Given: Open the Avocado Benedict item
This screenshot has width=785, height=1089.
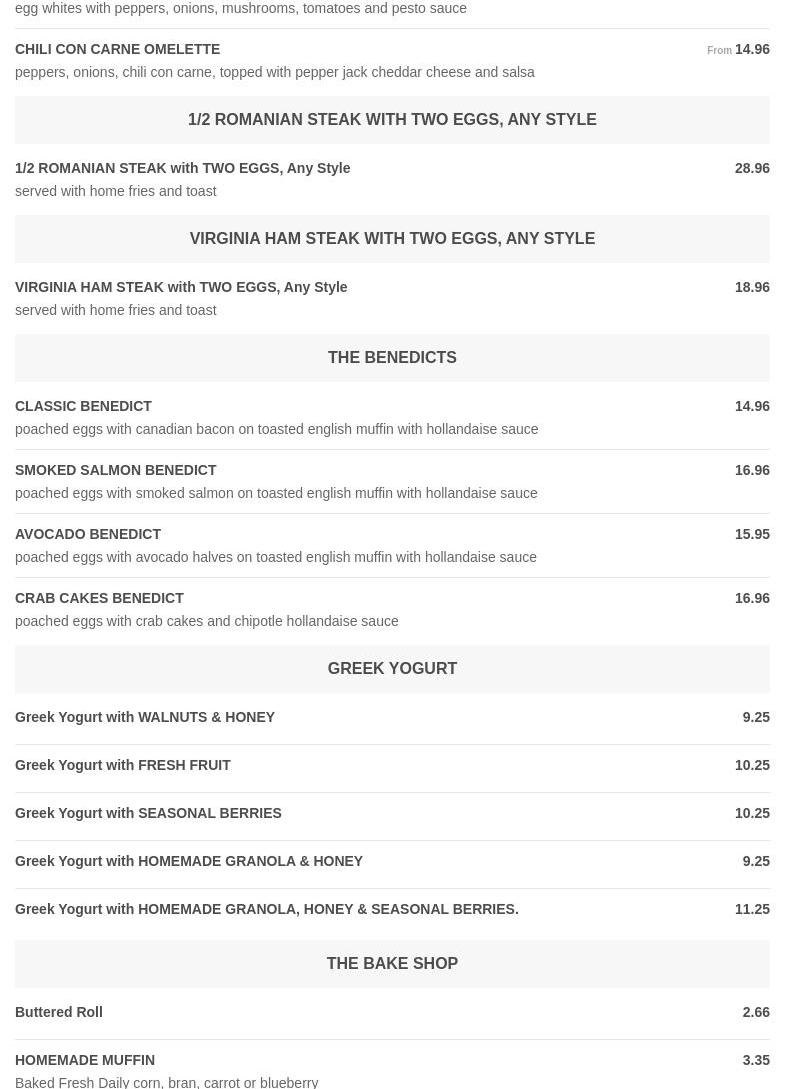Looking at the screenshot, I should click(88, 534).
